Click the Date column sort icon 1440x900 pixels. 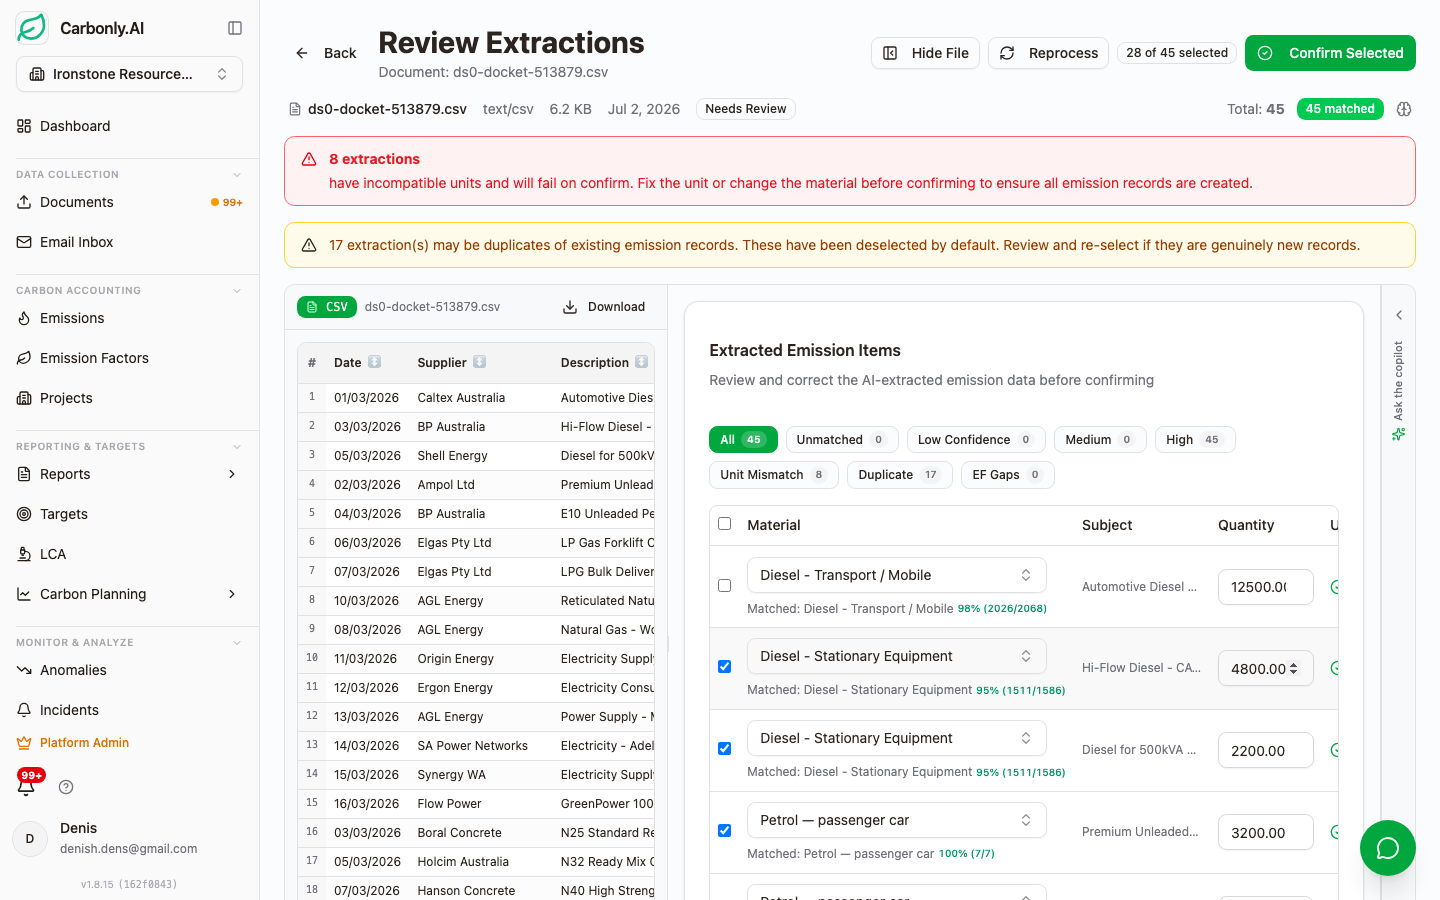click(x=374, y=362)
